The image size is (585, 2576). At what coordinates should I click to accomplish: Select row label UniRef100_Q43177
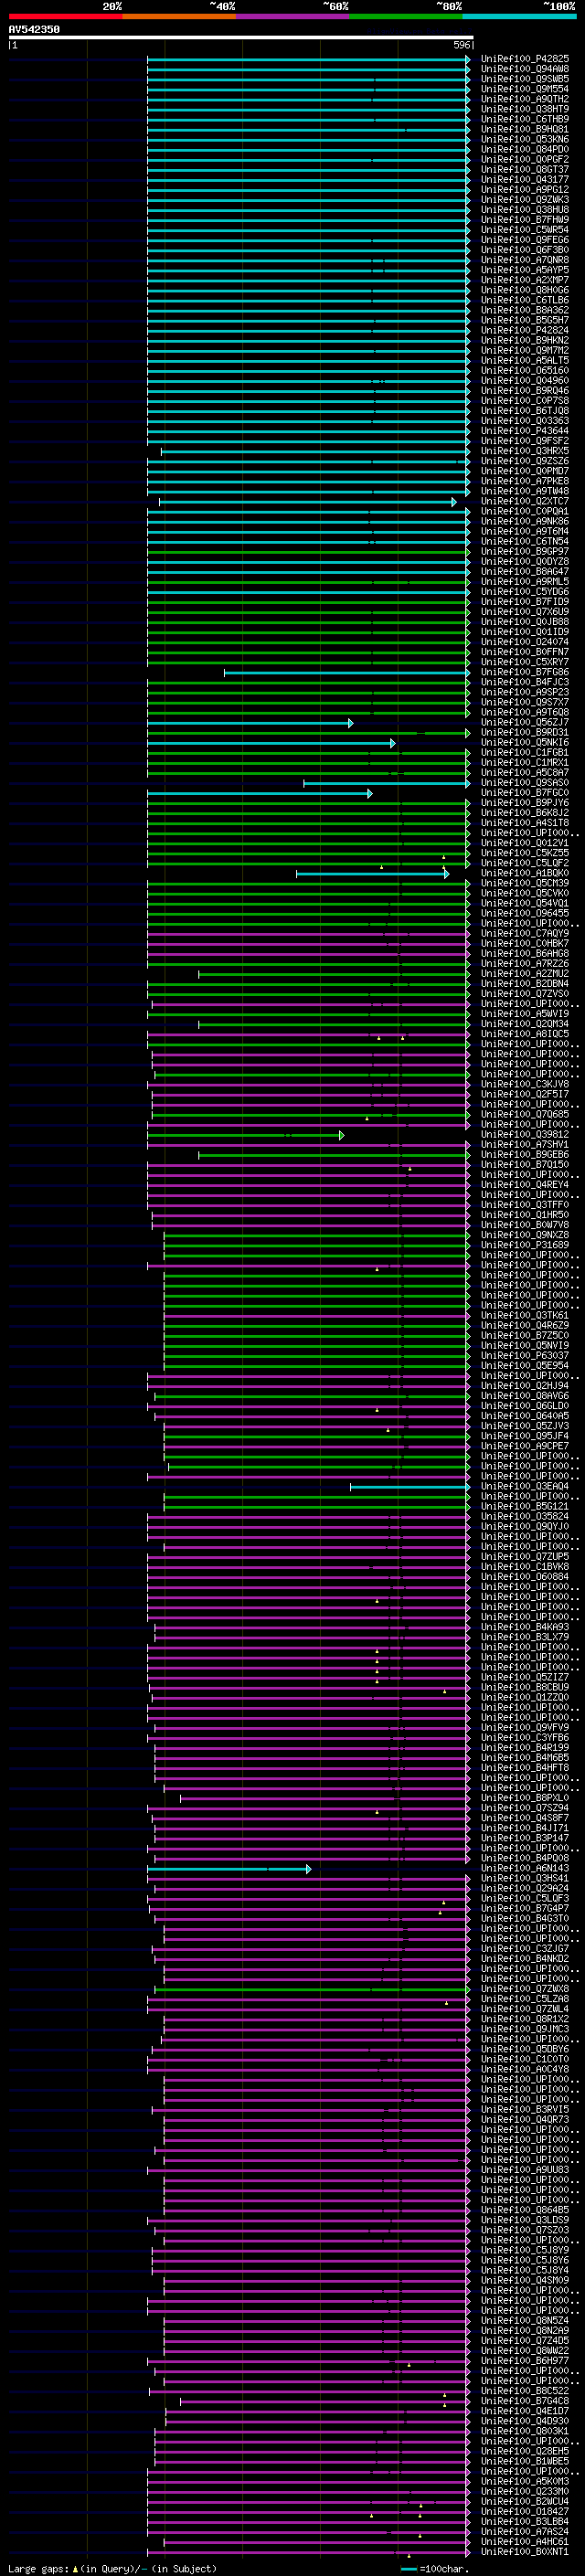525,179
